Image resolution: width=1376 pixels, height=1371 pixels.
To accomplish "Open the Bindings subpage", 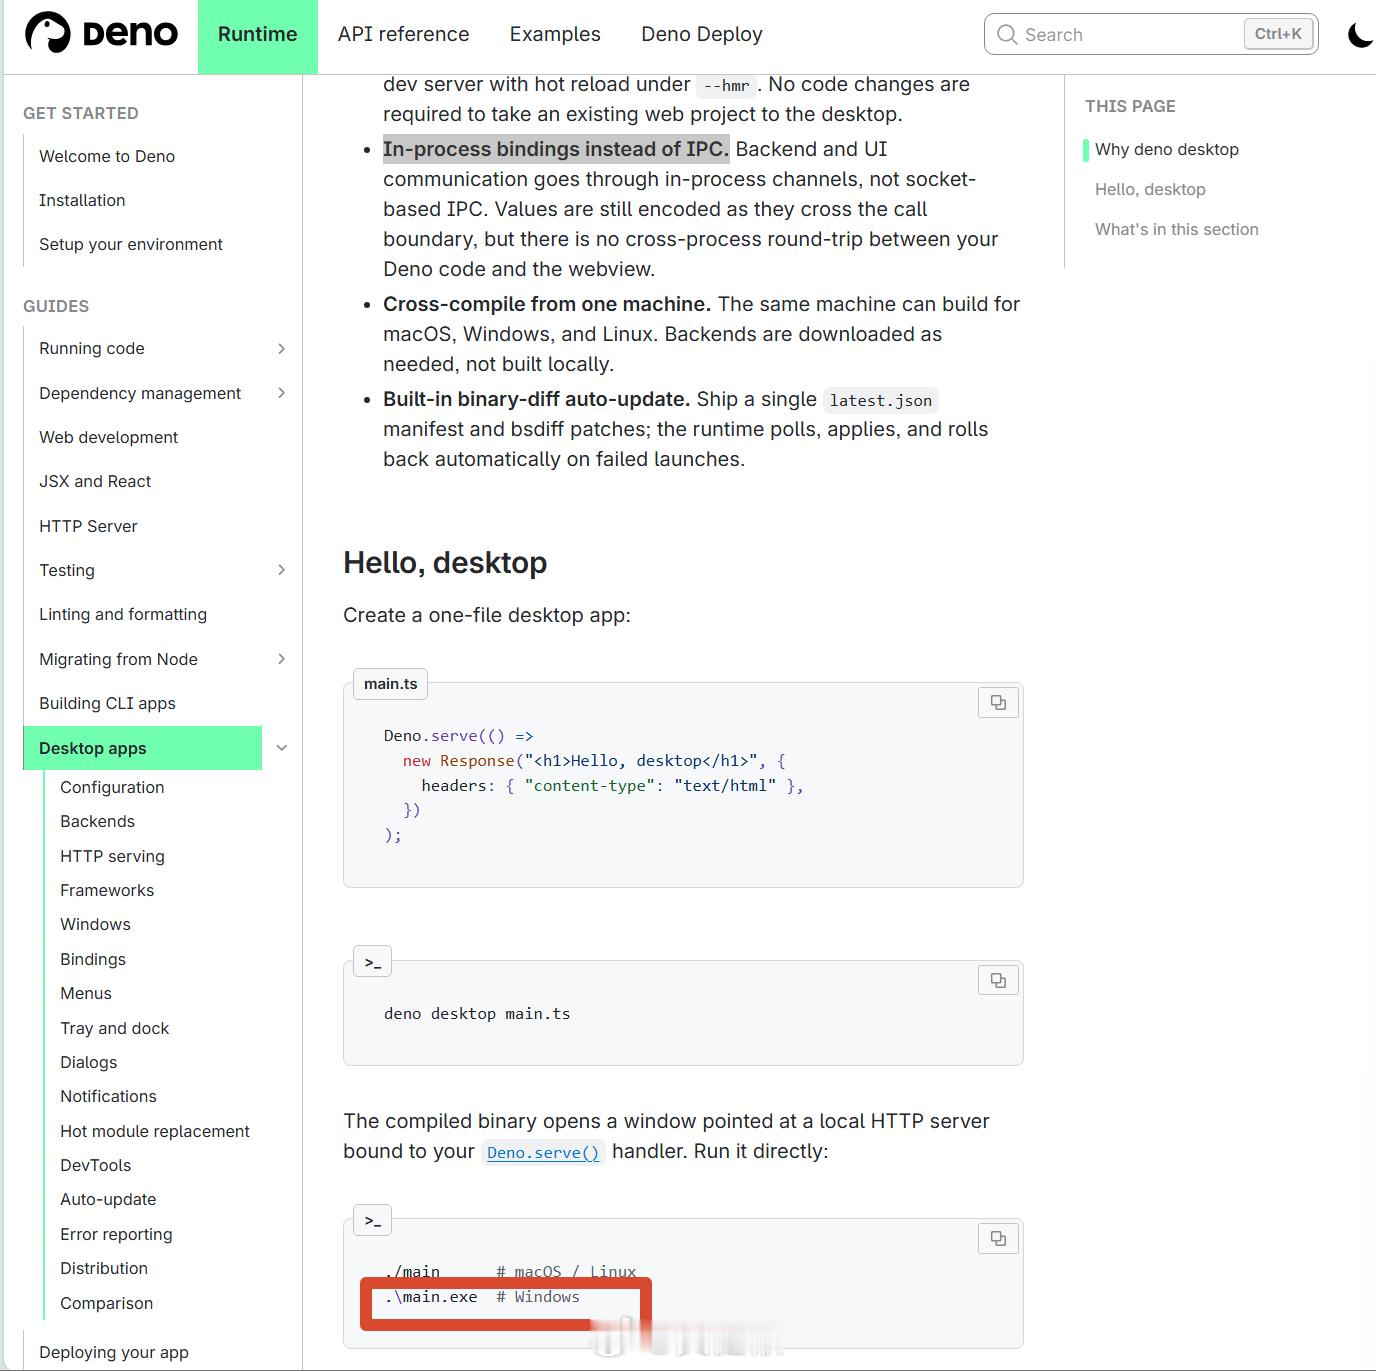I will click(x=93, y=959).
